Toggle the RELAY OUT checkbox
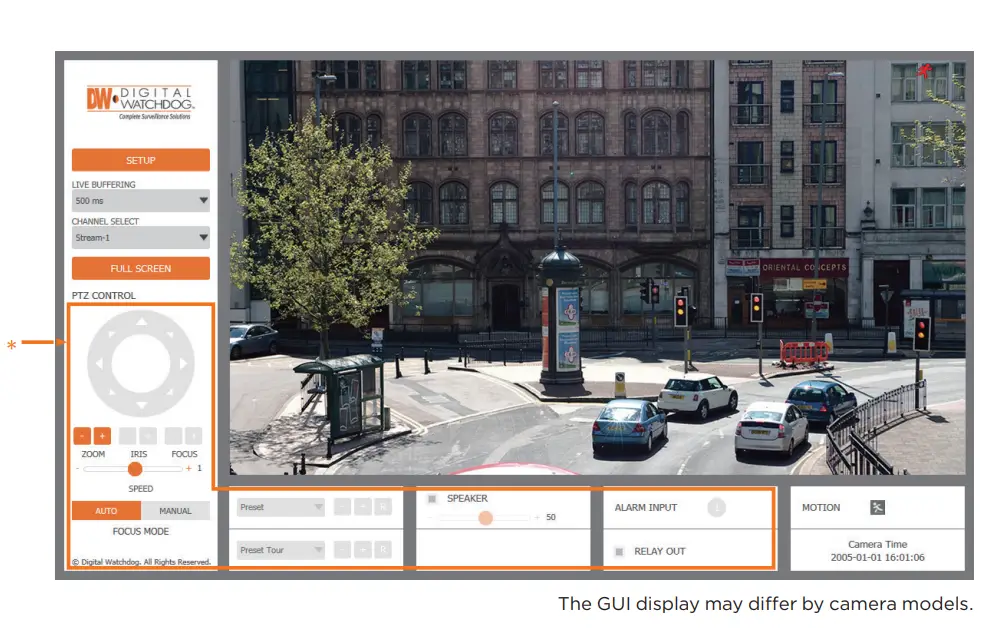 pyautogui.click(x=620, y=551)
